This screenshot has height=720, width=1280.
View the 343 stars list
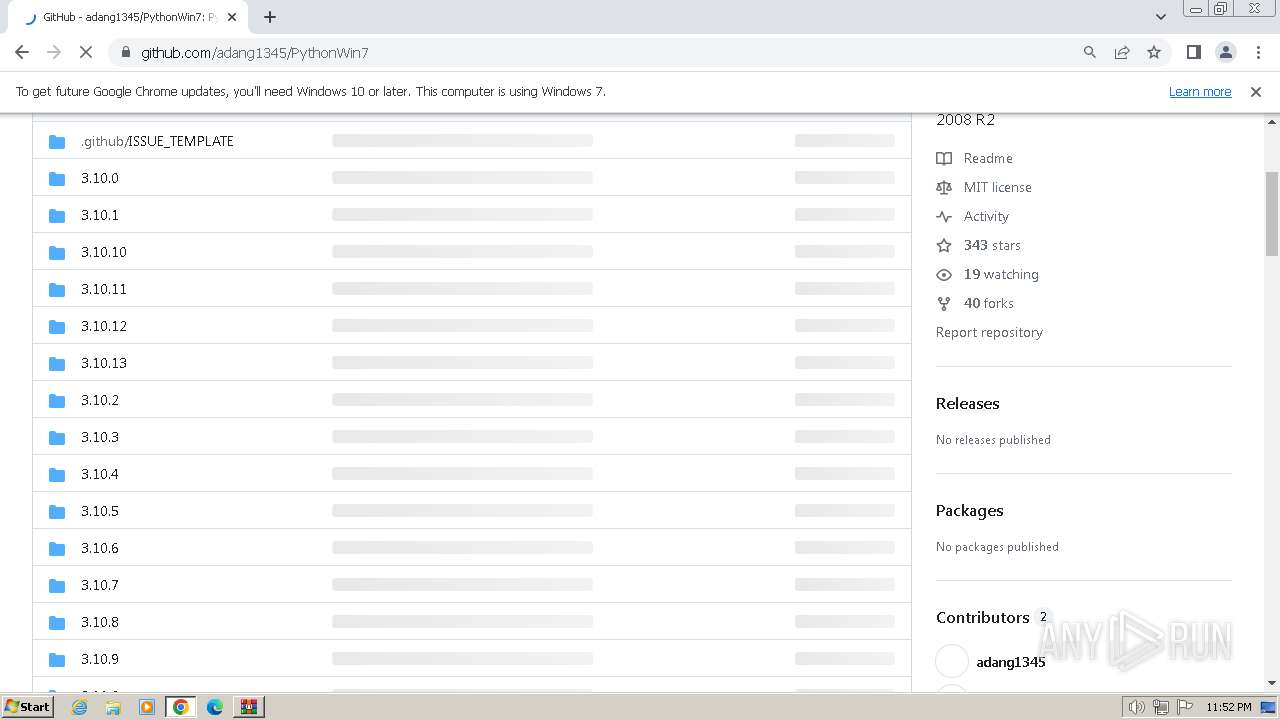[x=992, y=245]
